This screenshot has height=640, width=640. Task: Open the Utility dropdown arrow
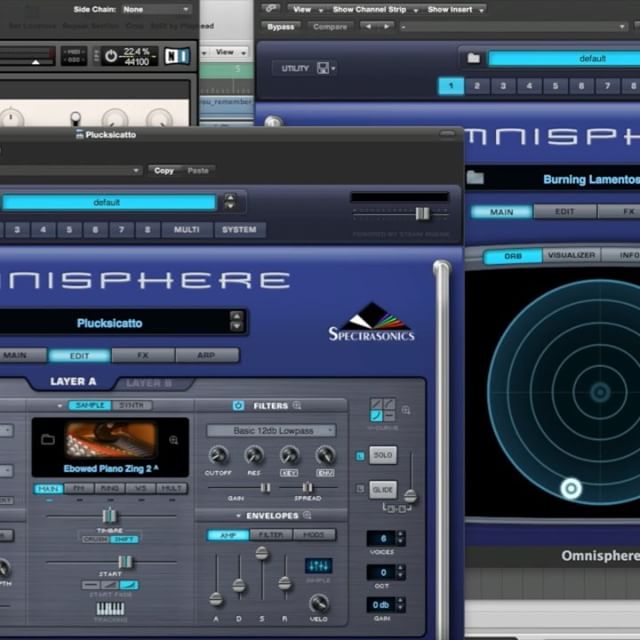(333, 68)
